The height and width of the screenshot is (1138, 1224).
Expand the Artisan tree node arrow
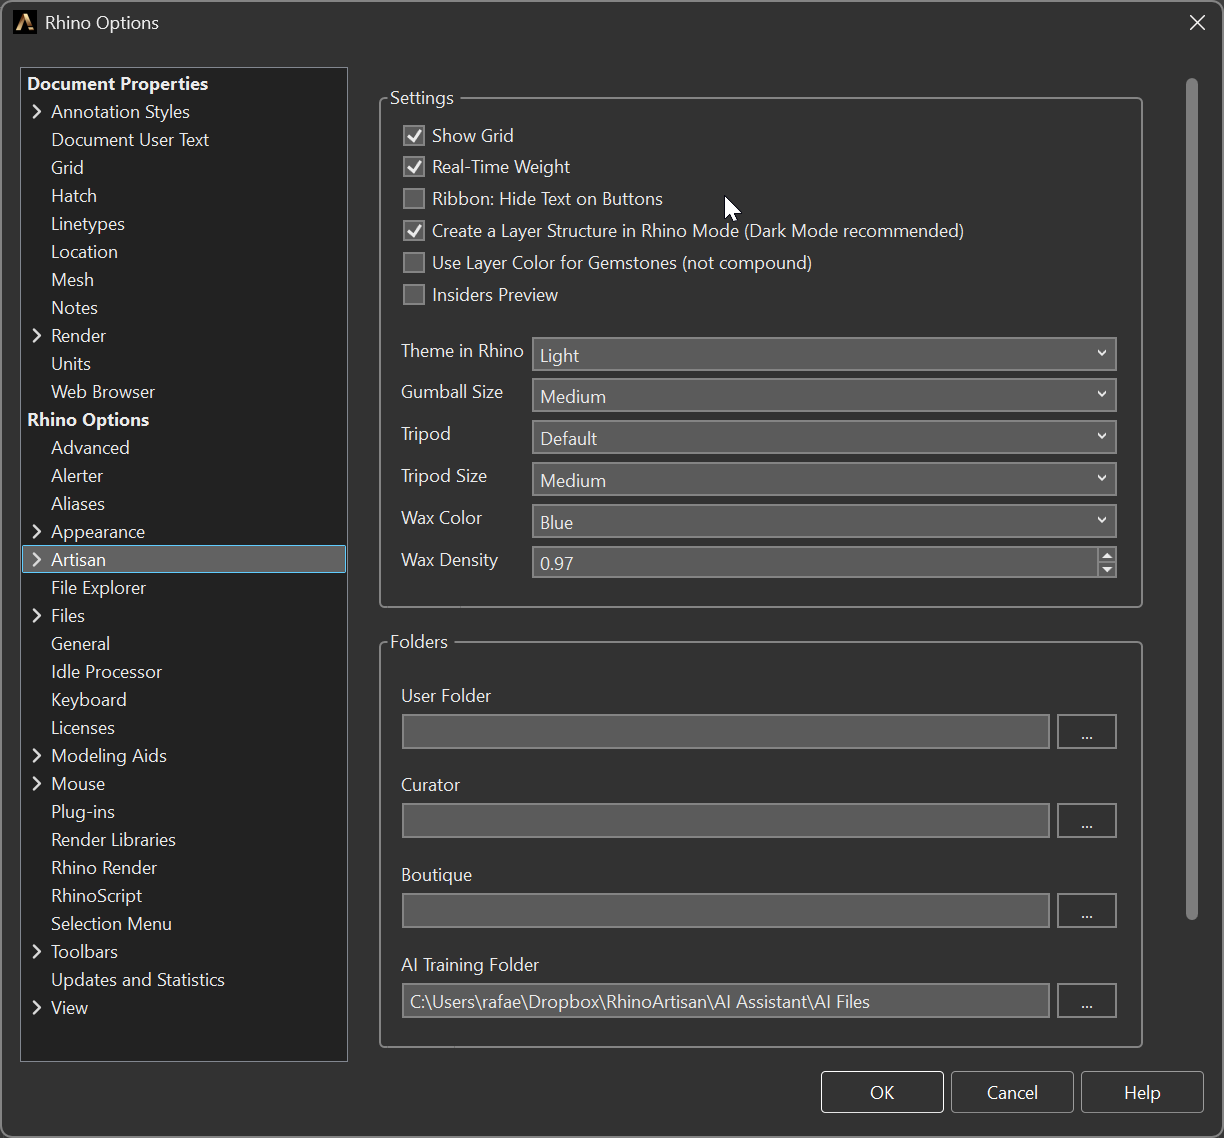tap(37, 560)
